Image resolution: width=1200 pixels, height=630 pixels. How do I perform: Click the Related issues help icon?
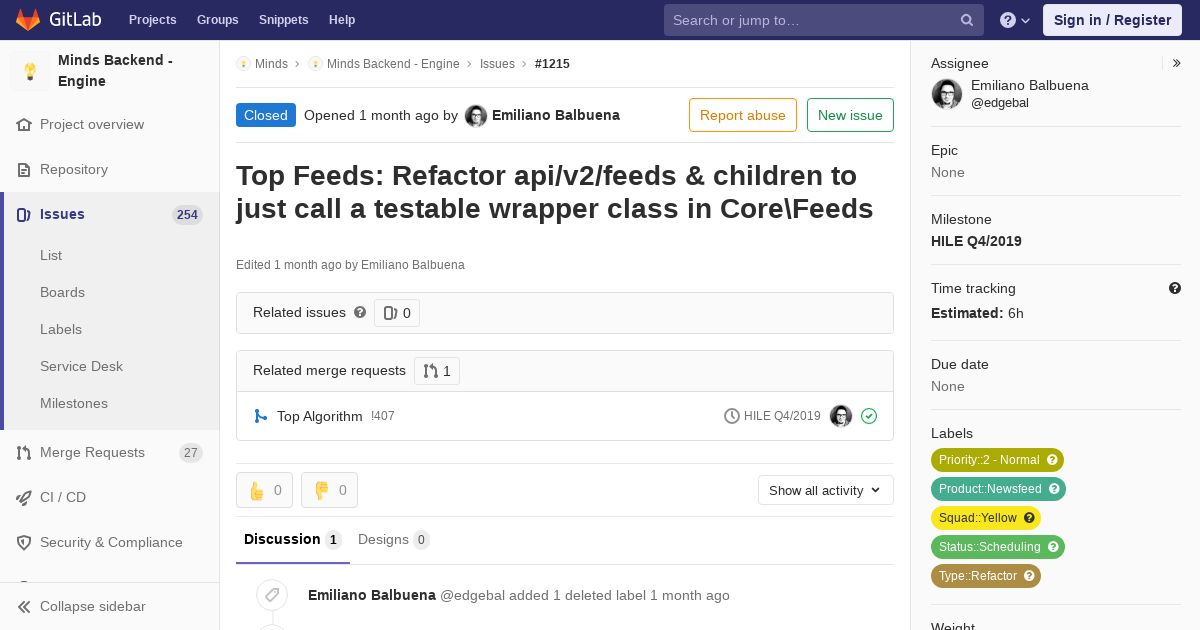360,312
